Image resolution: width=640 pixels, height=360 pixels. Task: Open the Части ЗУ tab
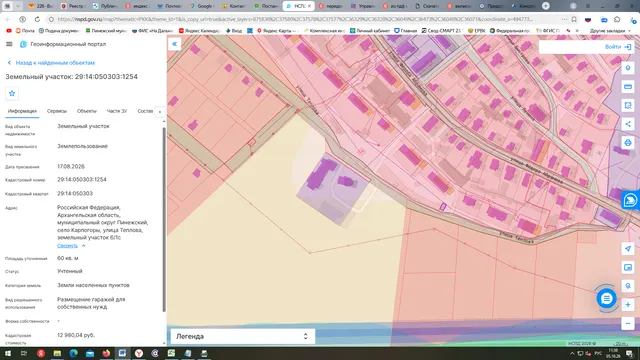(x=117, y=111)
